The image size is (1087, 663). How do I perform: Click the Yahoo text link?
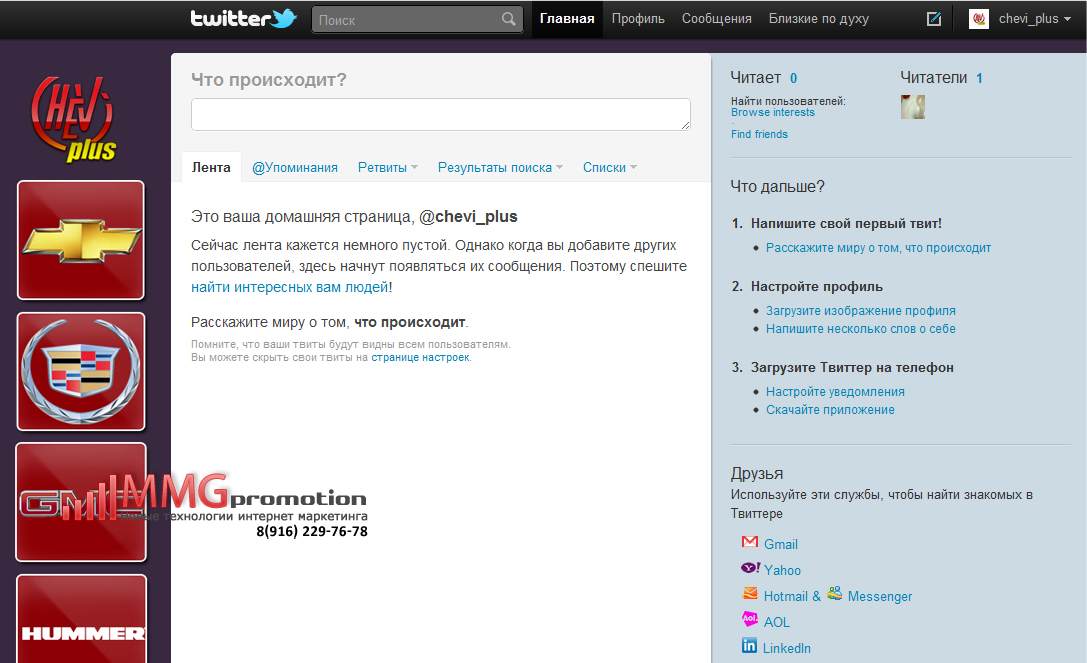tap(782, 570)
